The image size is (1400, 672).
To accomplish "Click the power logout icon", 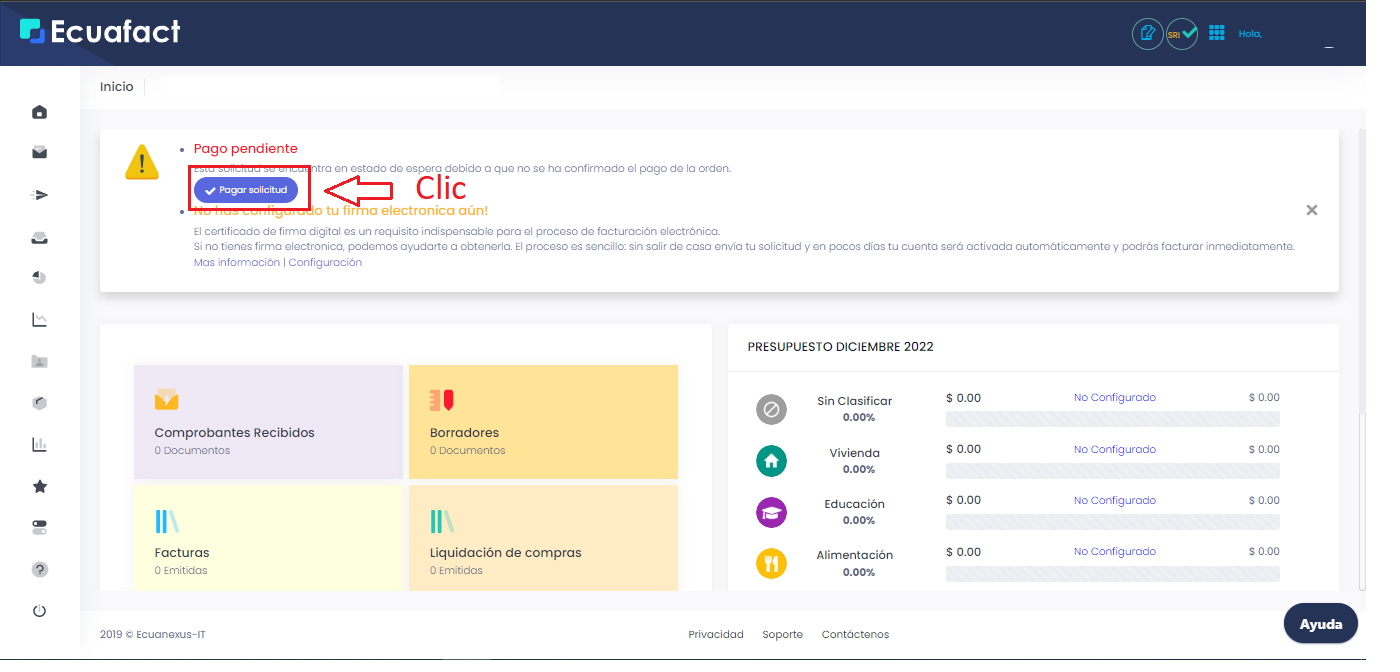I will (x=39, y=610).
